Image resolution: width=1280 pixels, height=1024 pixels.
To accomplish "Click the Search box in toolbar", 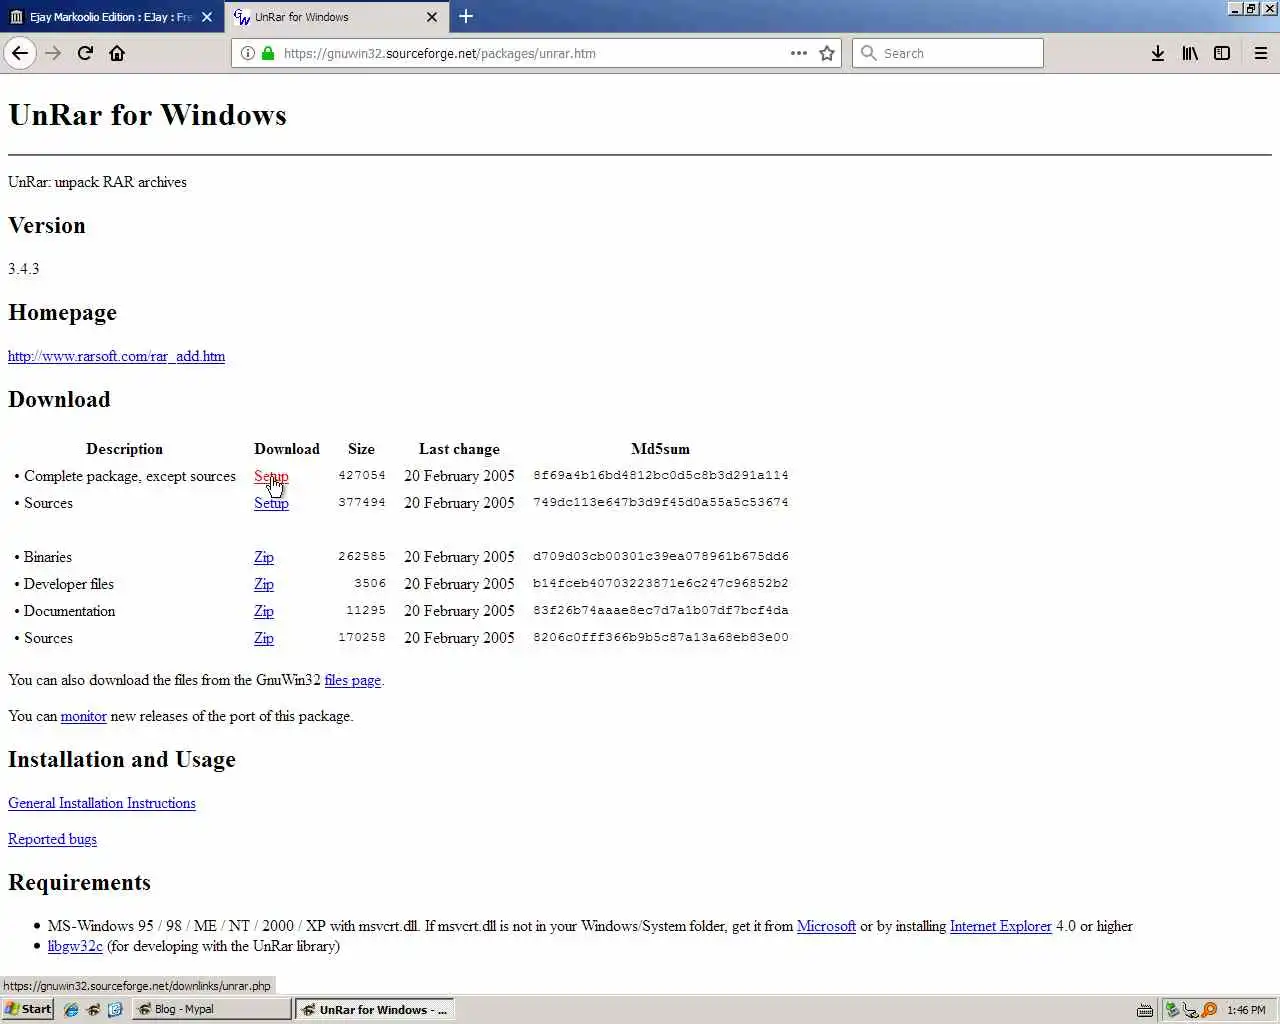I will [947, 53].
